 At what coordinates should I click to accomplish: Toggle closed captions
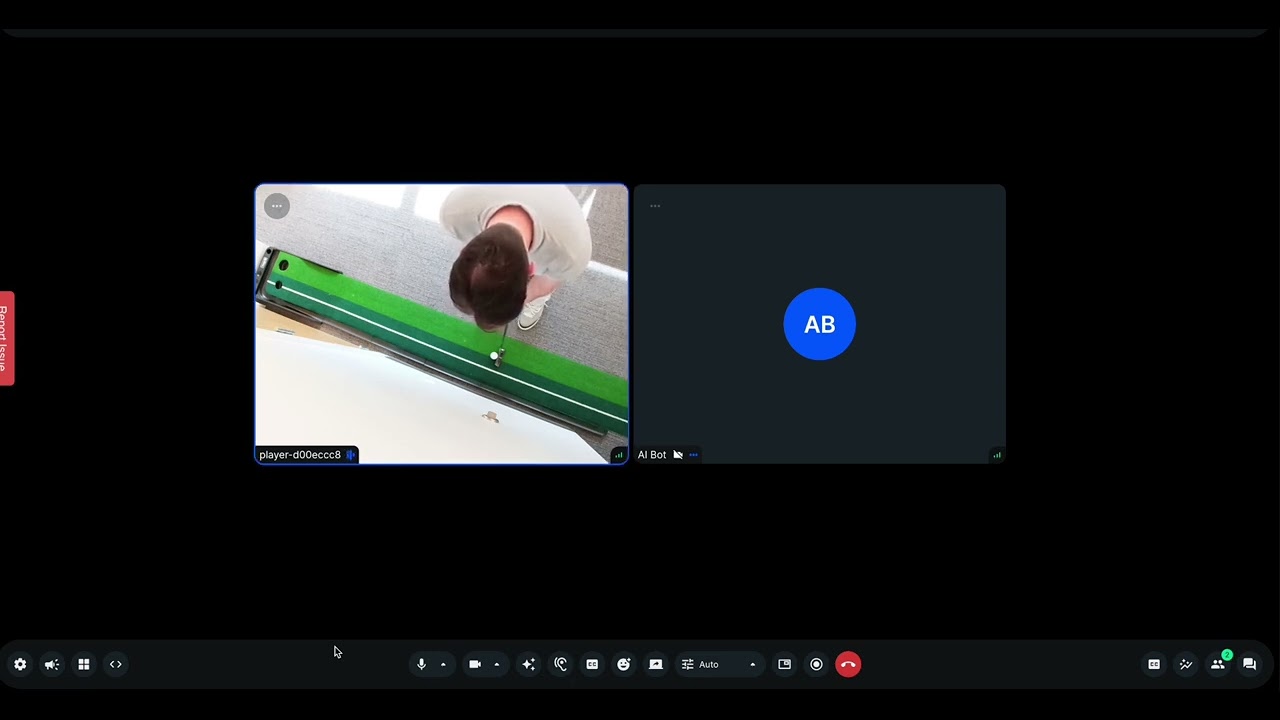tap(592, 664)
